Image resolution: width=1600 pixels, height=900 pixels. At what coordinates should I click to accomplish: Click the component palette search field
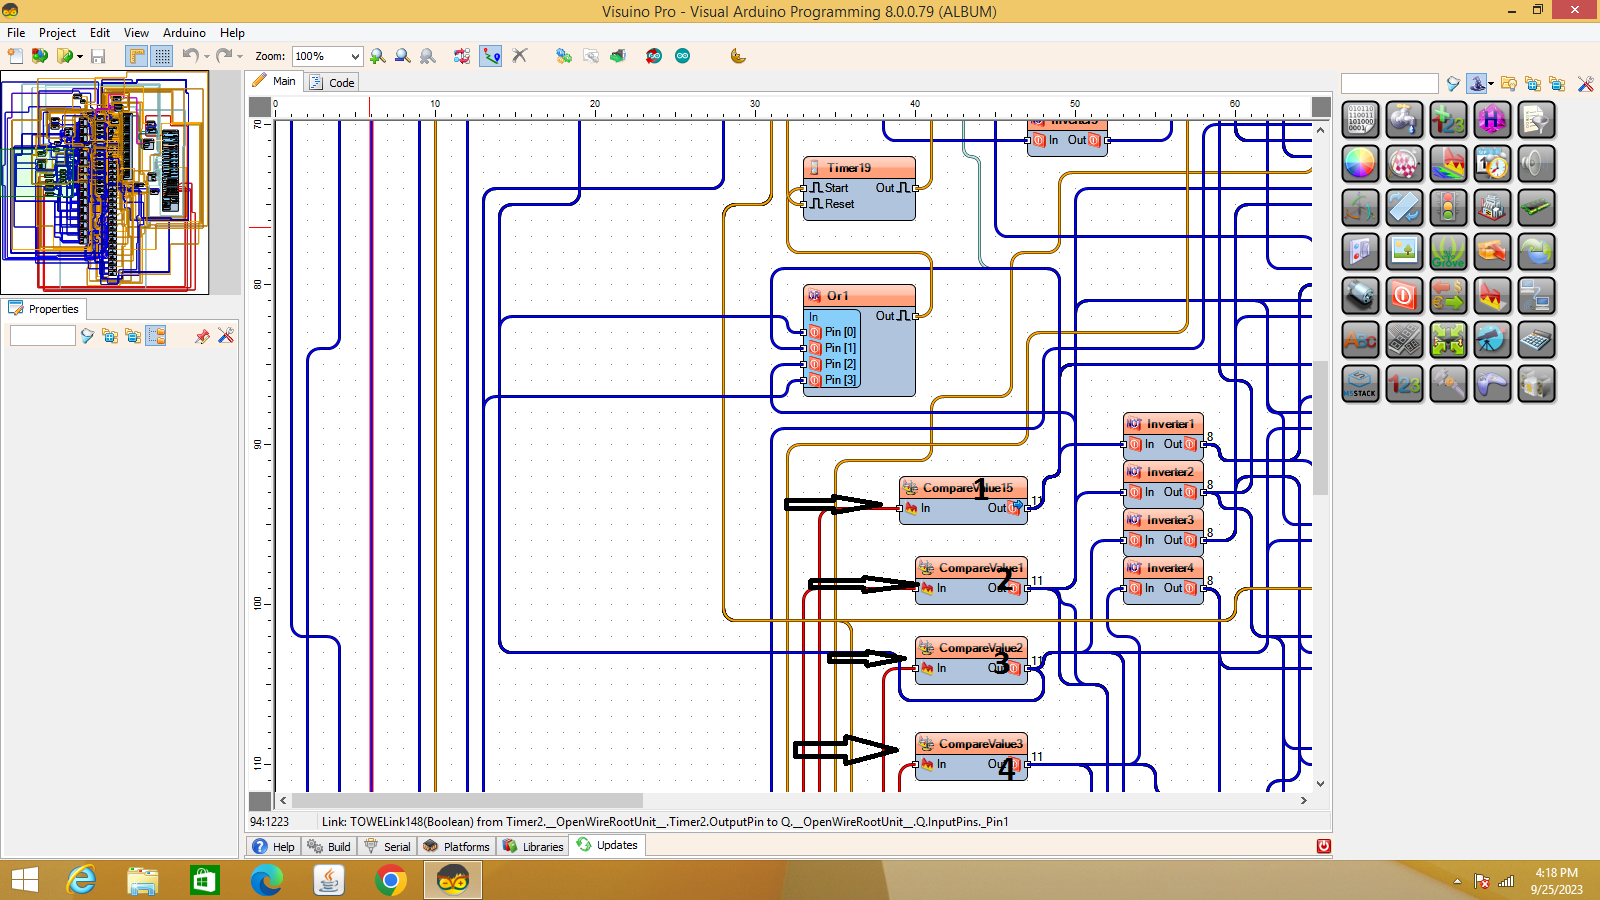click(x=1389, y=84)
